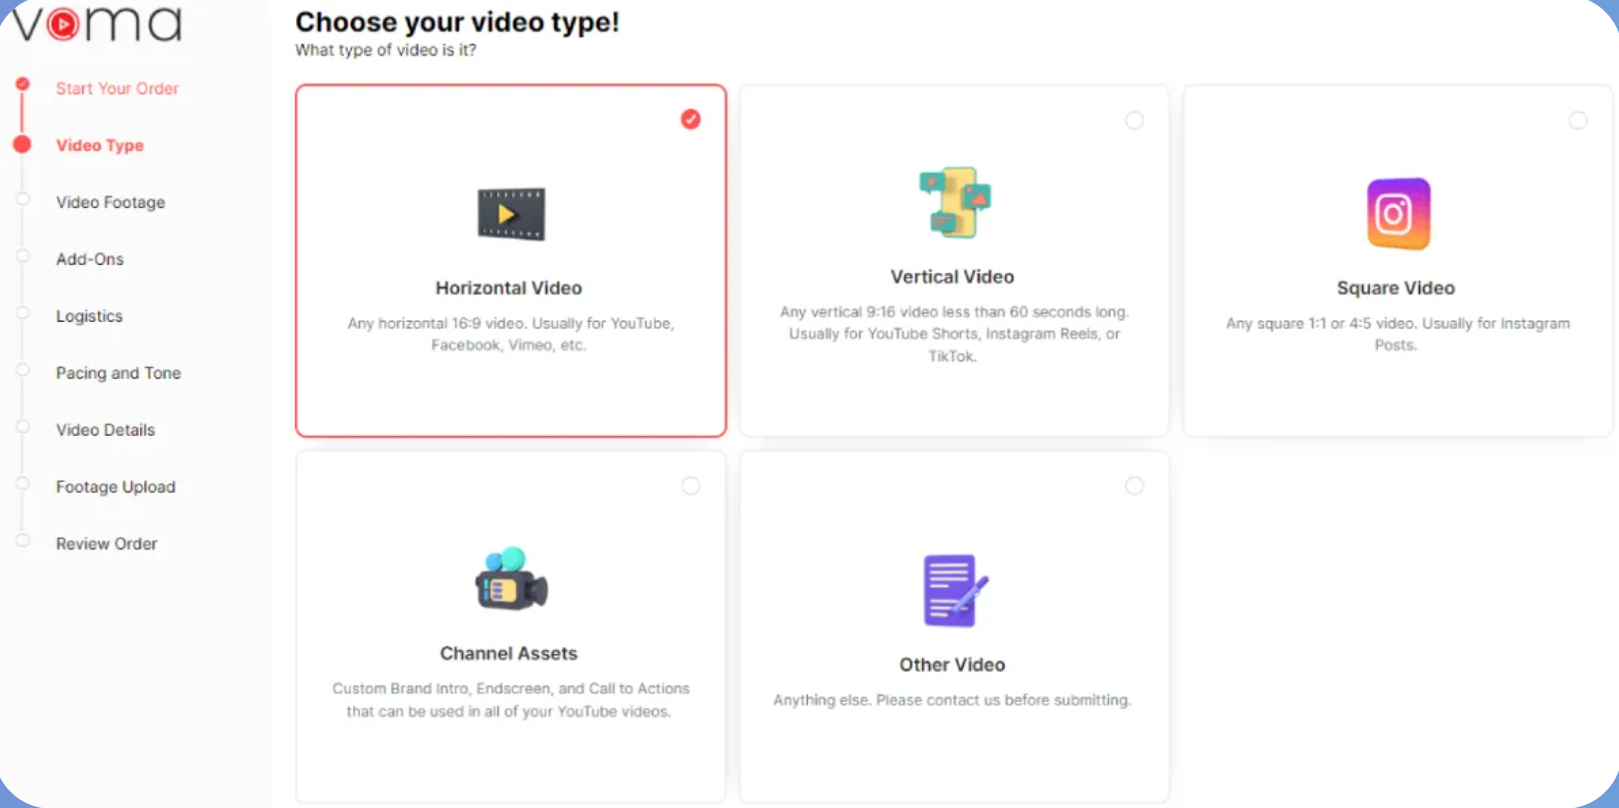
Task: Go to the Footage Upload step
Action: click(115, 487)
